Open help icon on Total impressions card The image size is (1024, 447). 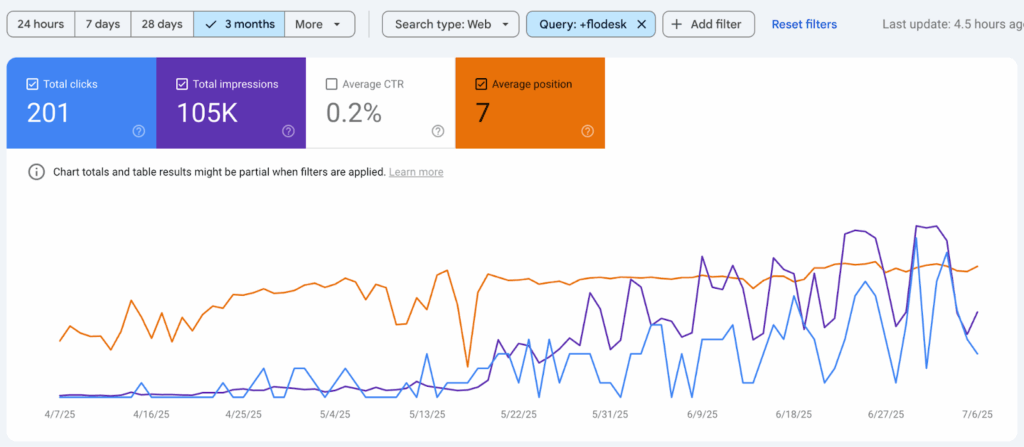288,131
